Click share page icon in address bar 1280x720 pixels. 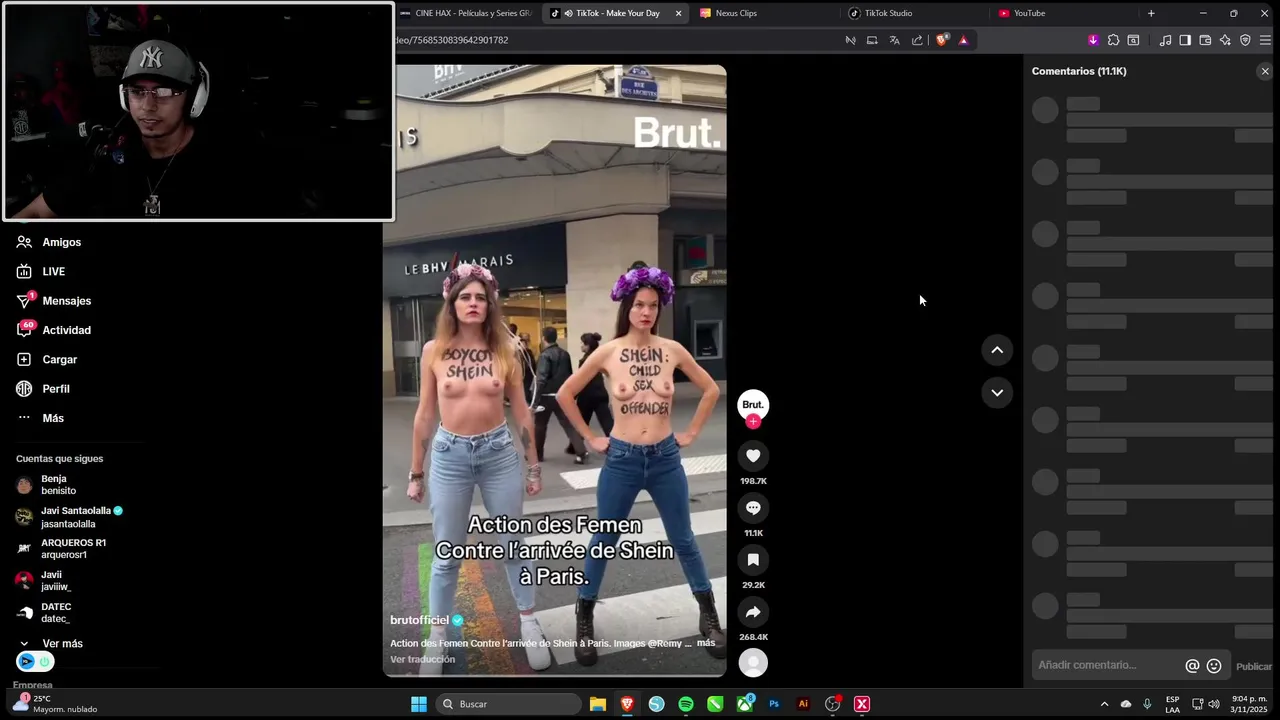917,40
